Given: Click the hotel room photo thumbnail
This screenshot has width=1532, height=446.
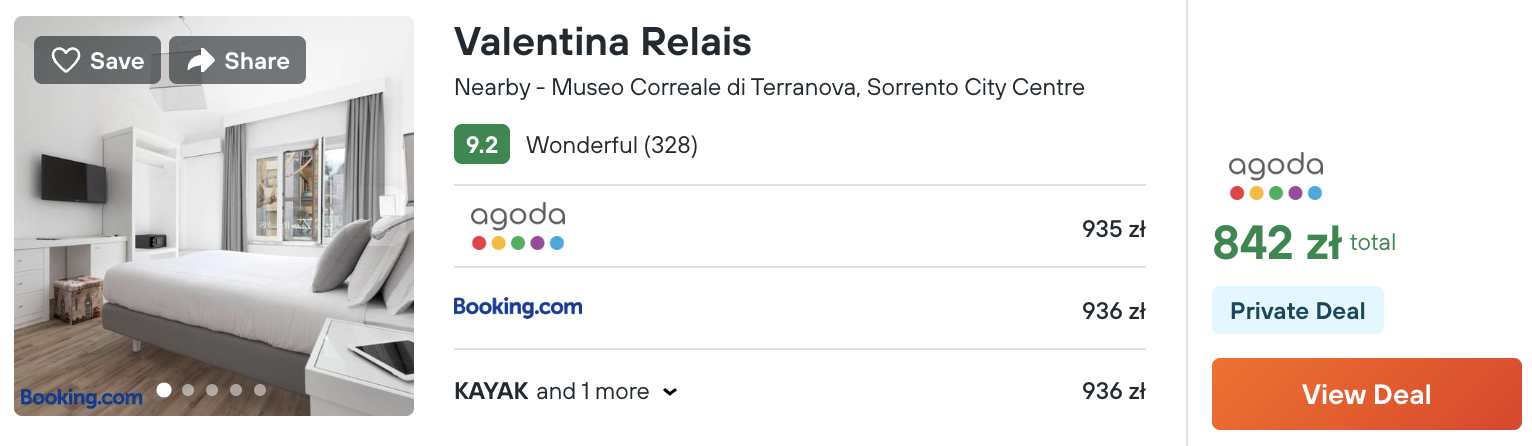Looking at the screenshot, I should pyautogui.click(x=214, y=216).
